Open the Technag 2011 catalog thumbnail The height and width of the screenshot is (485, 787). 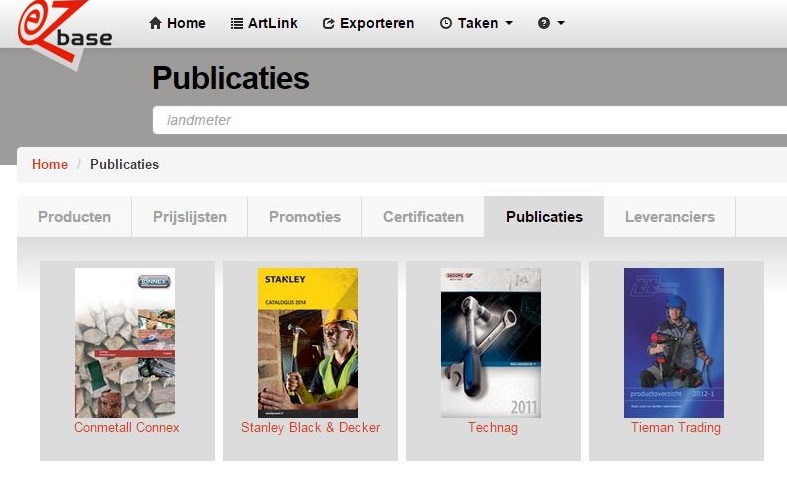tap(491, 342)
